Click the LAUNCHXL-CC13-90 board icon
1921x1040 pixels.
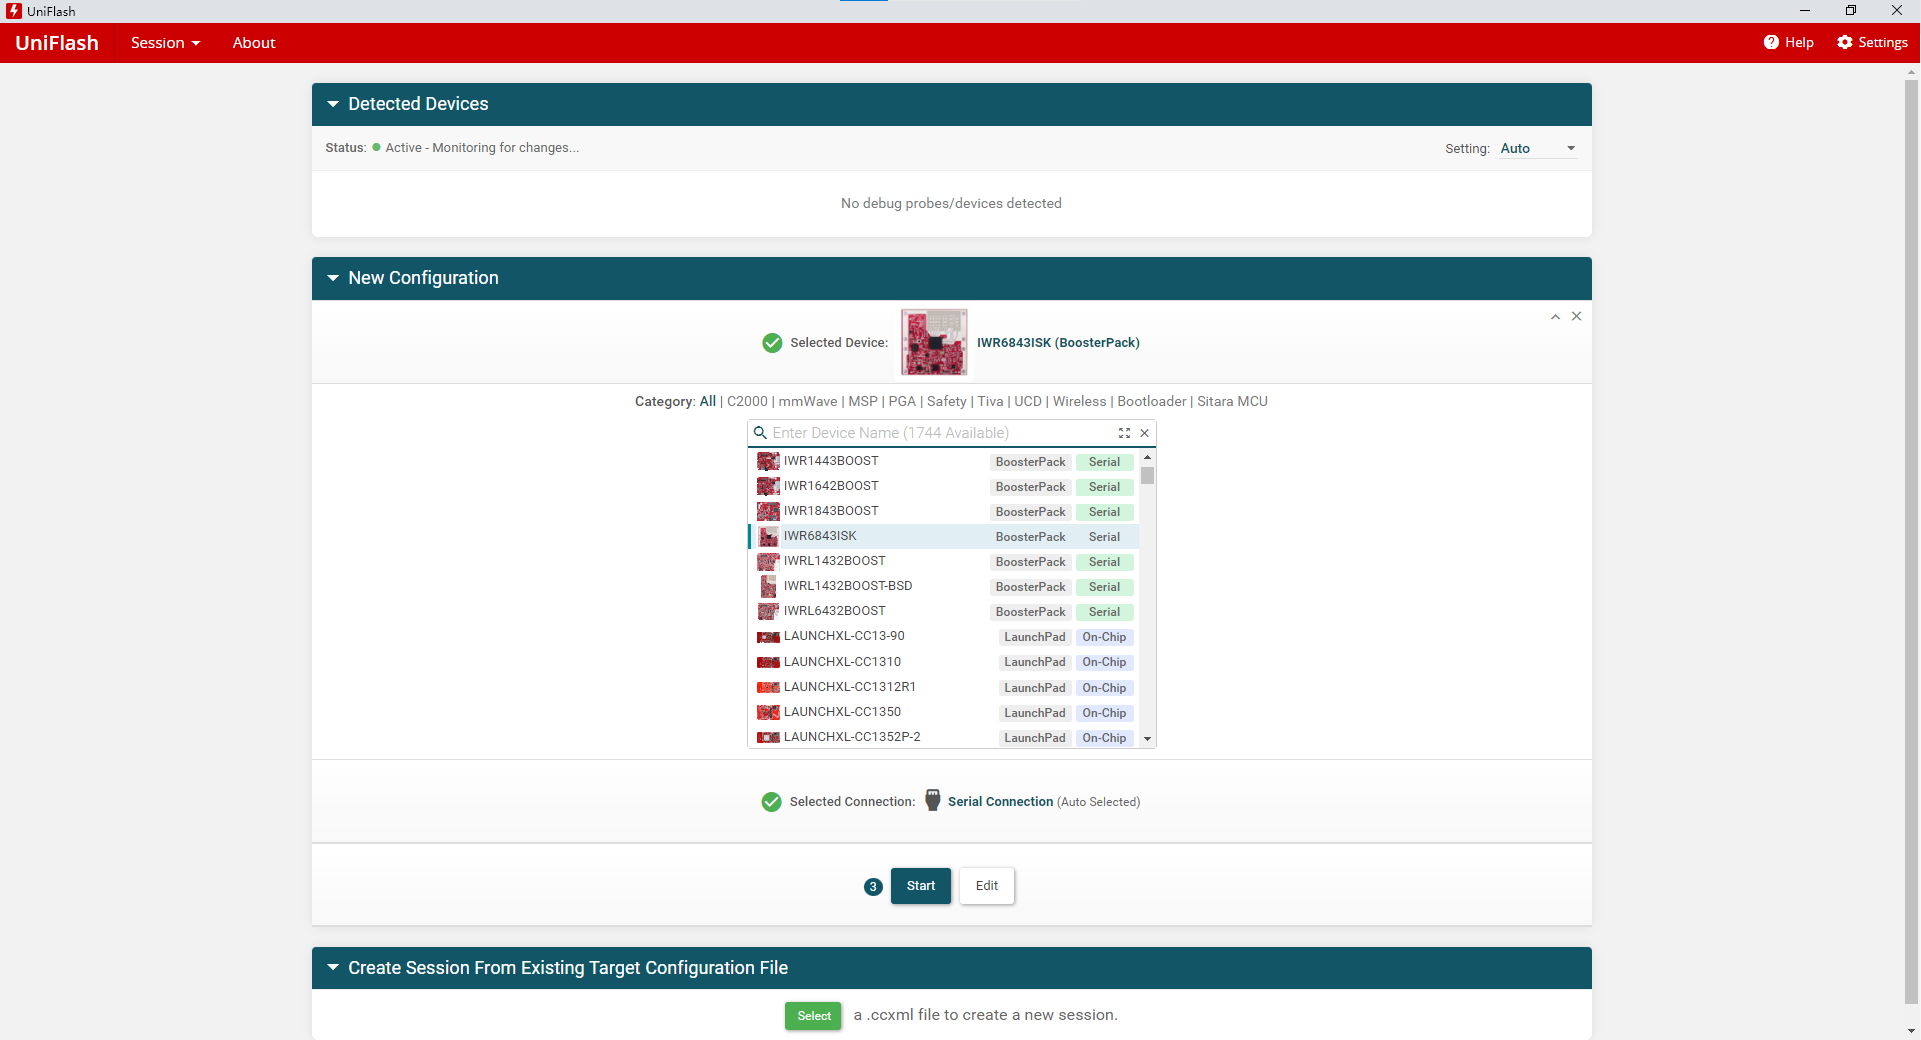click(768, 637)
